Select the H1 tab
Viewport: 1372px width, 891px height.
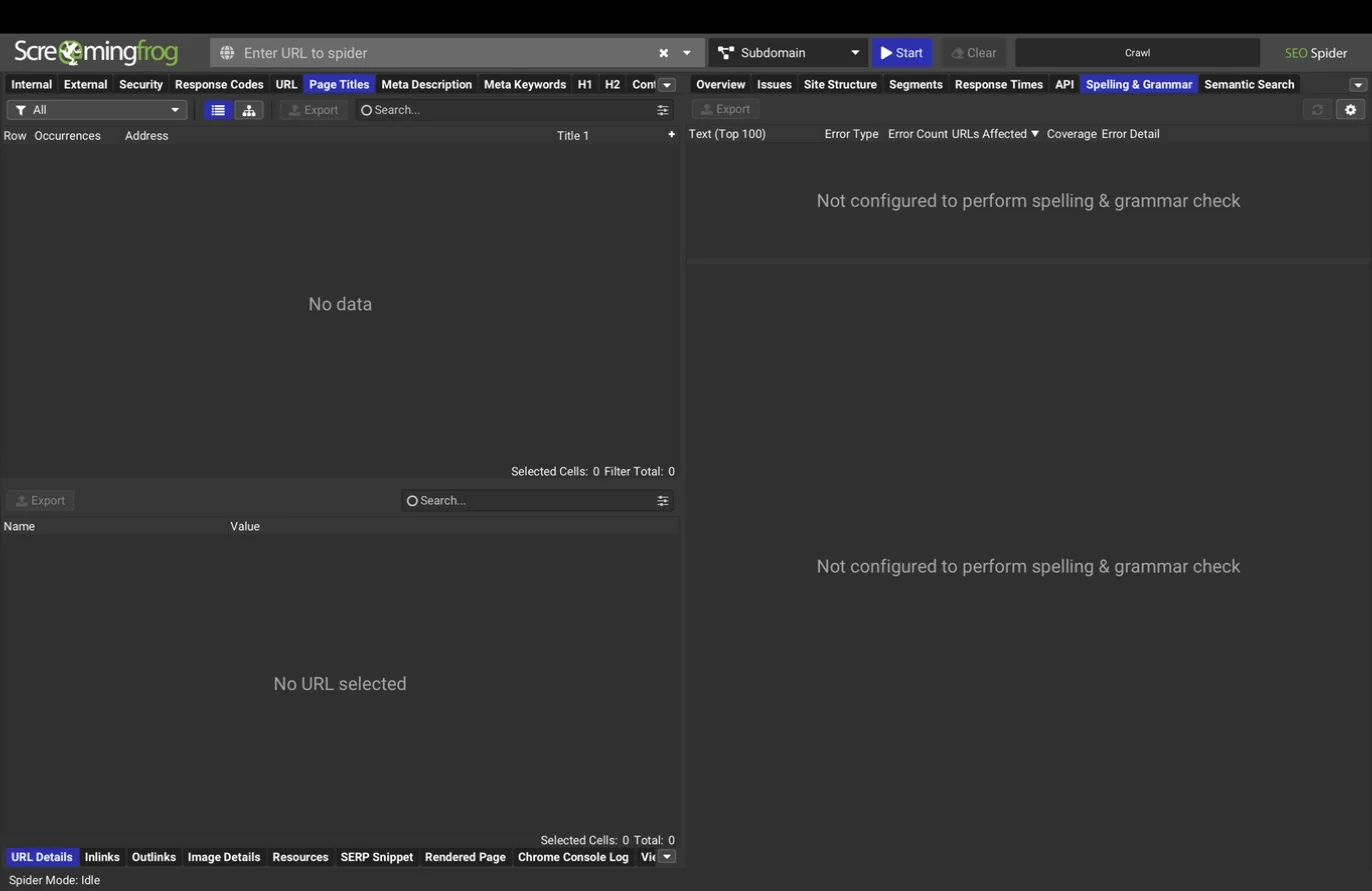585,85
